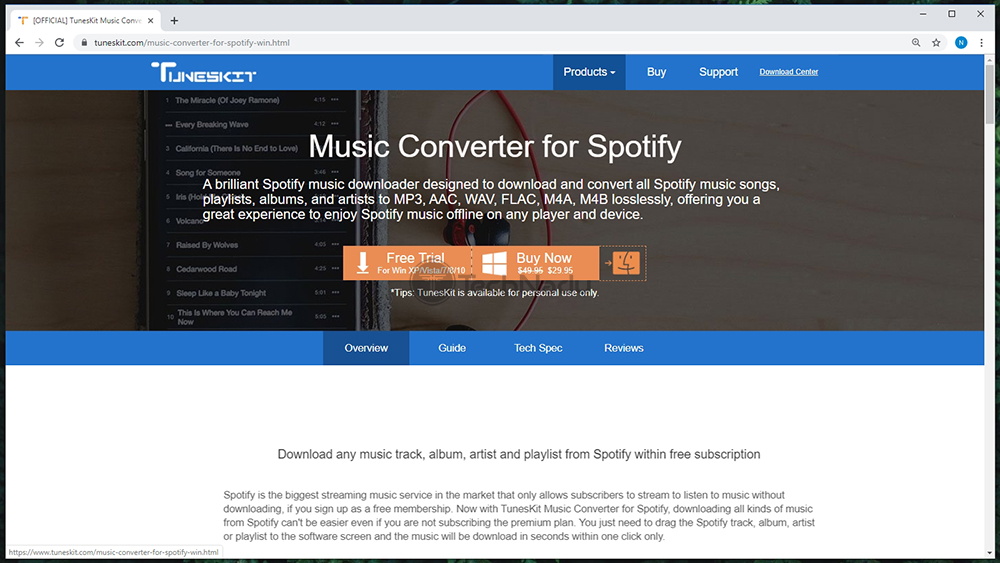Open a new tab with plus button

click(174, 20)
